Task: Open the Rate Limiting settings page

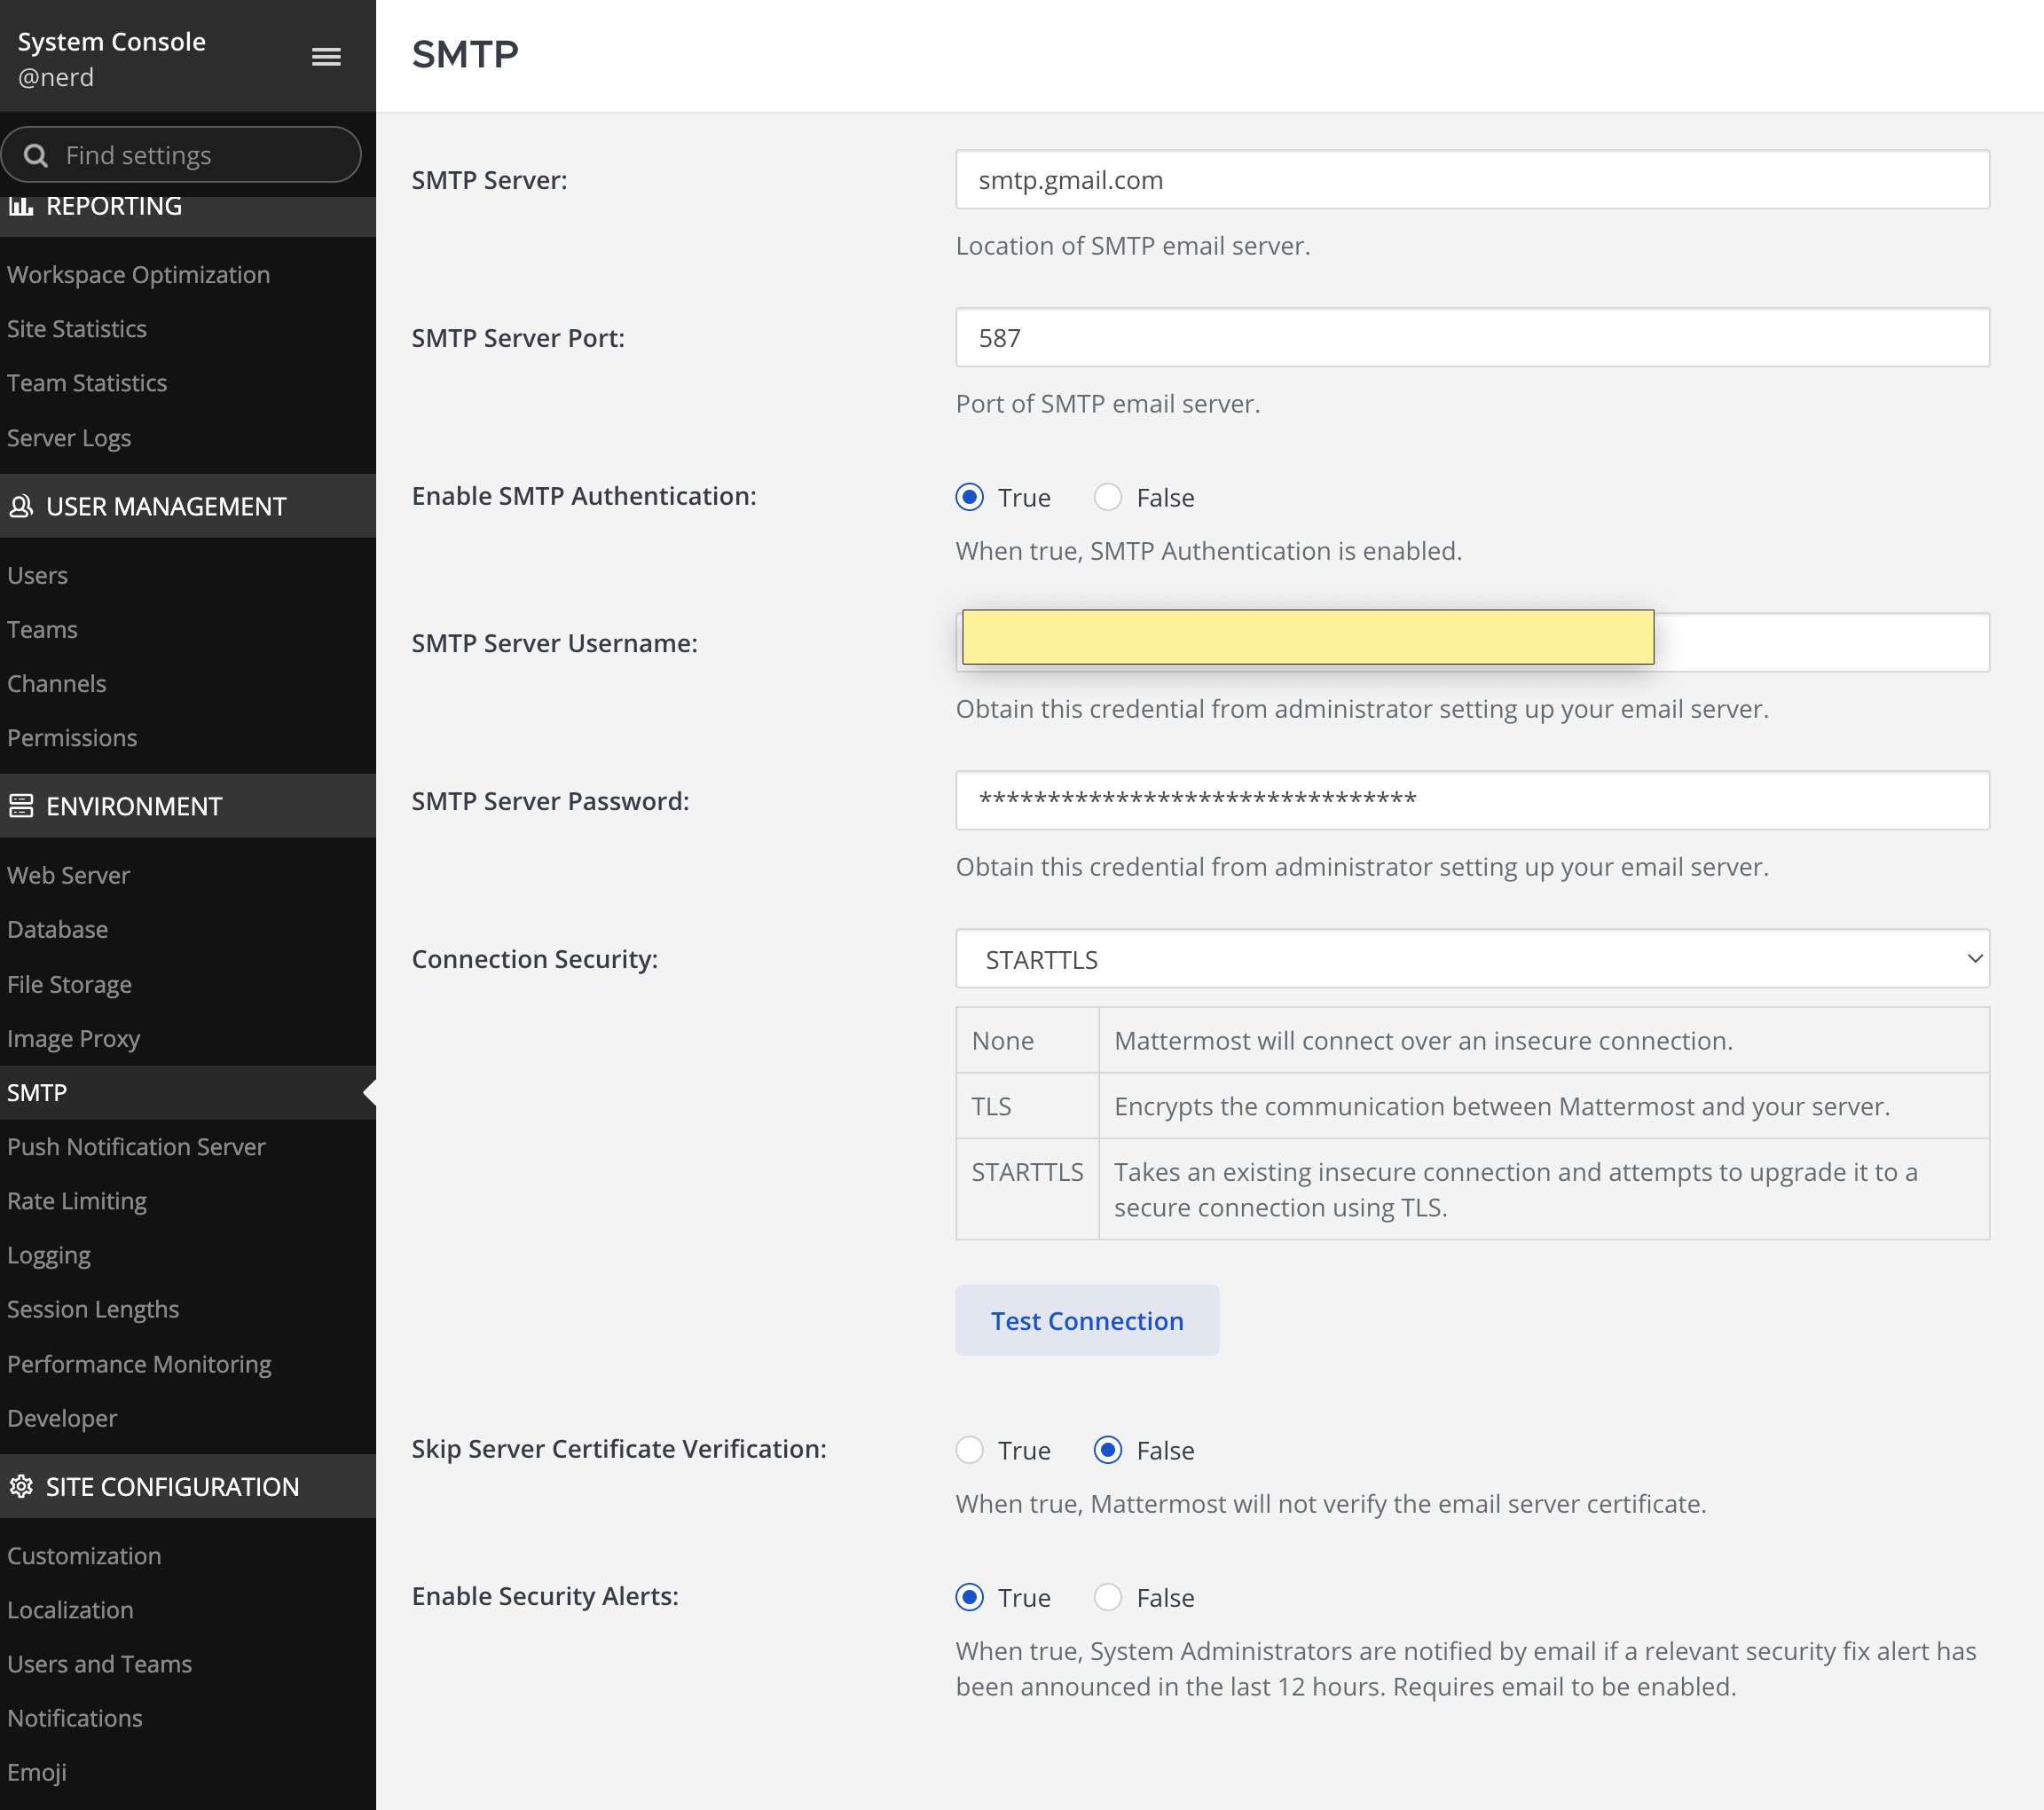Action: (x=77, y=1201)
